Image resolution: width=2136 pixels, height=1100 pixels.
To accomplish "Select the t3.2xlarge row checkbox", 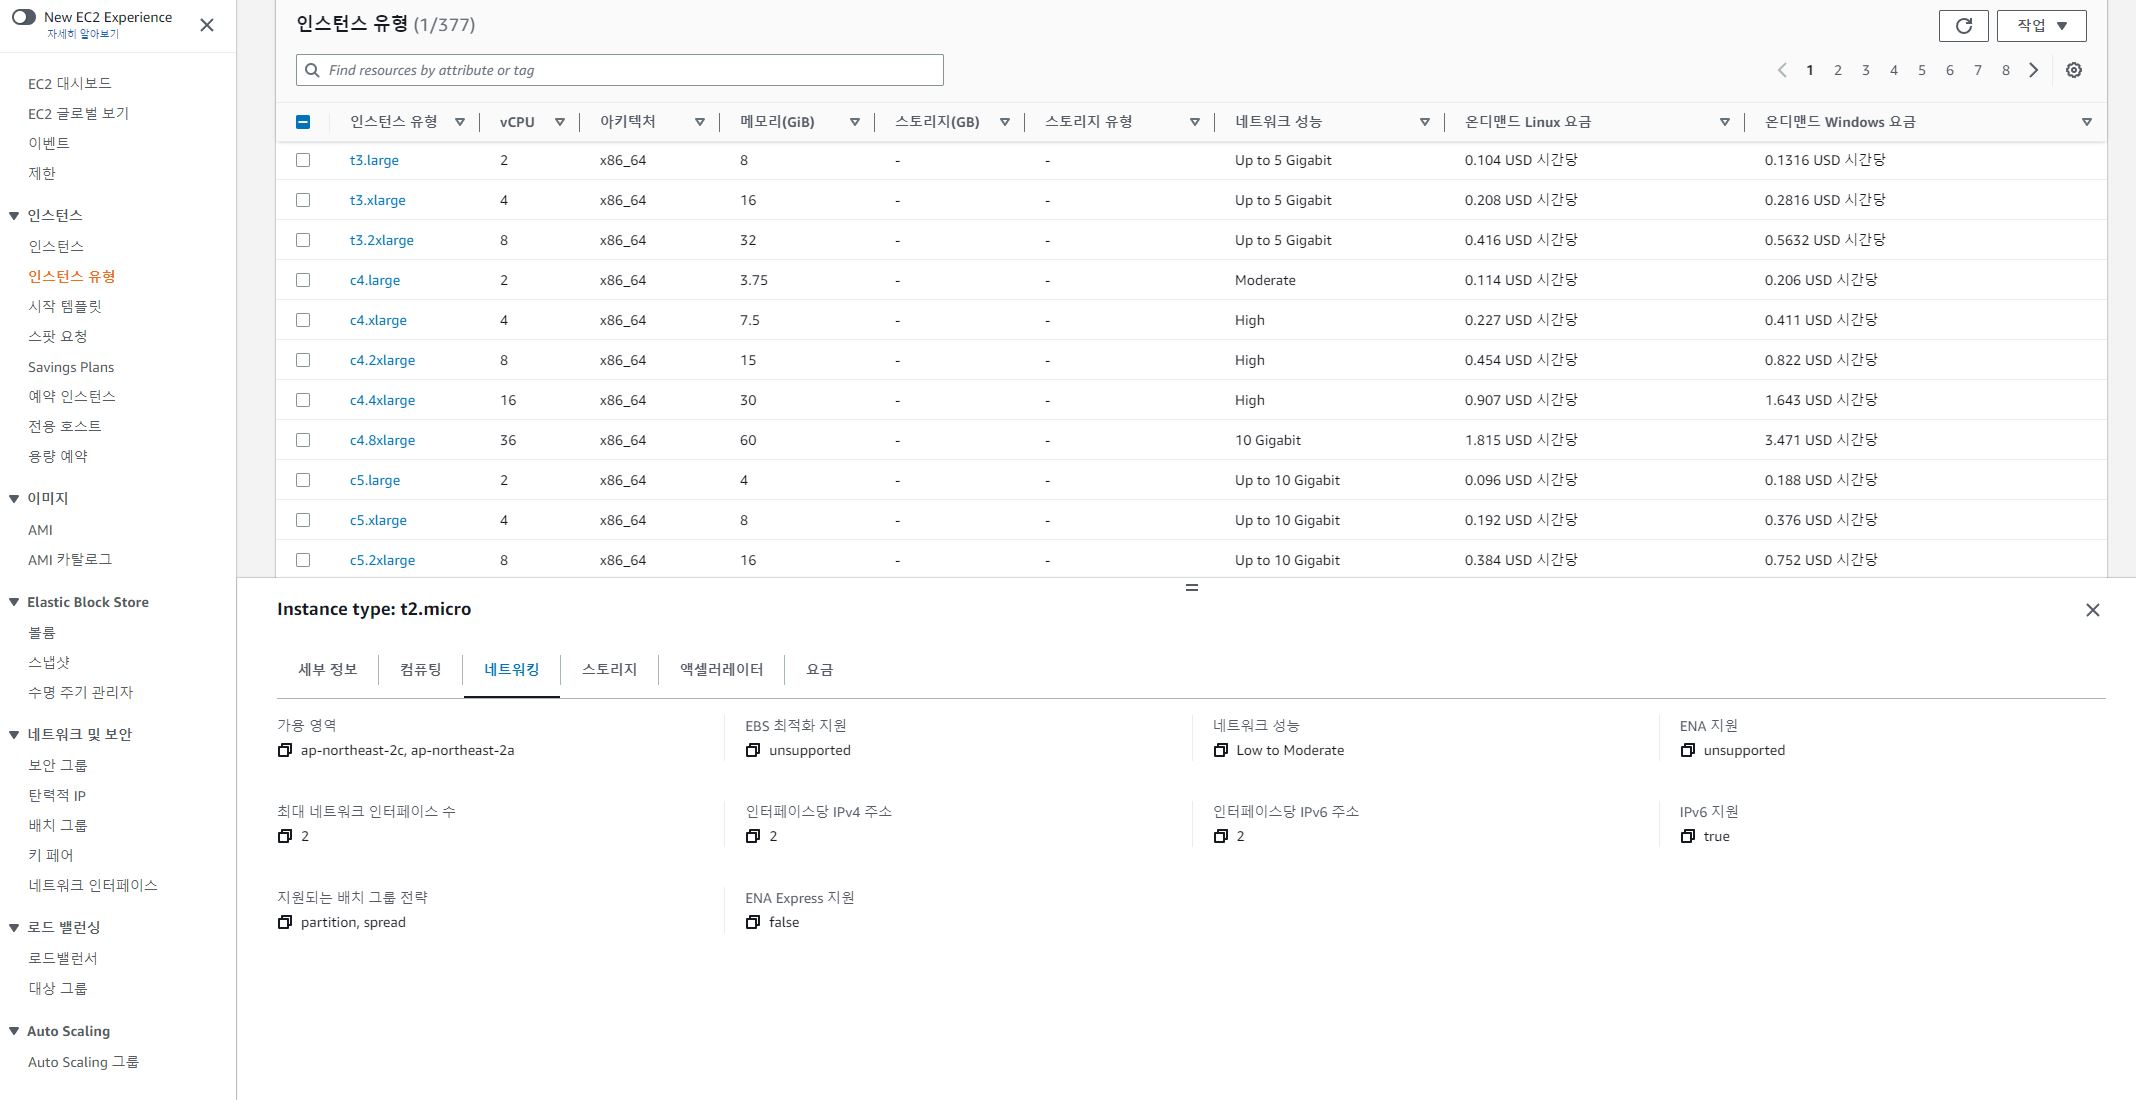I will [x=303, y=240].
